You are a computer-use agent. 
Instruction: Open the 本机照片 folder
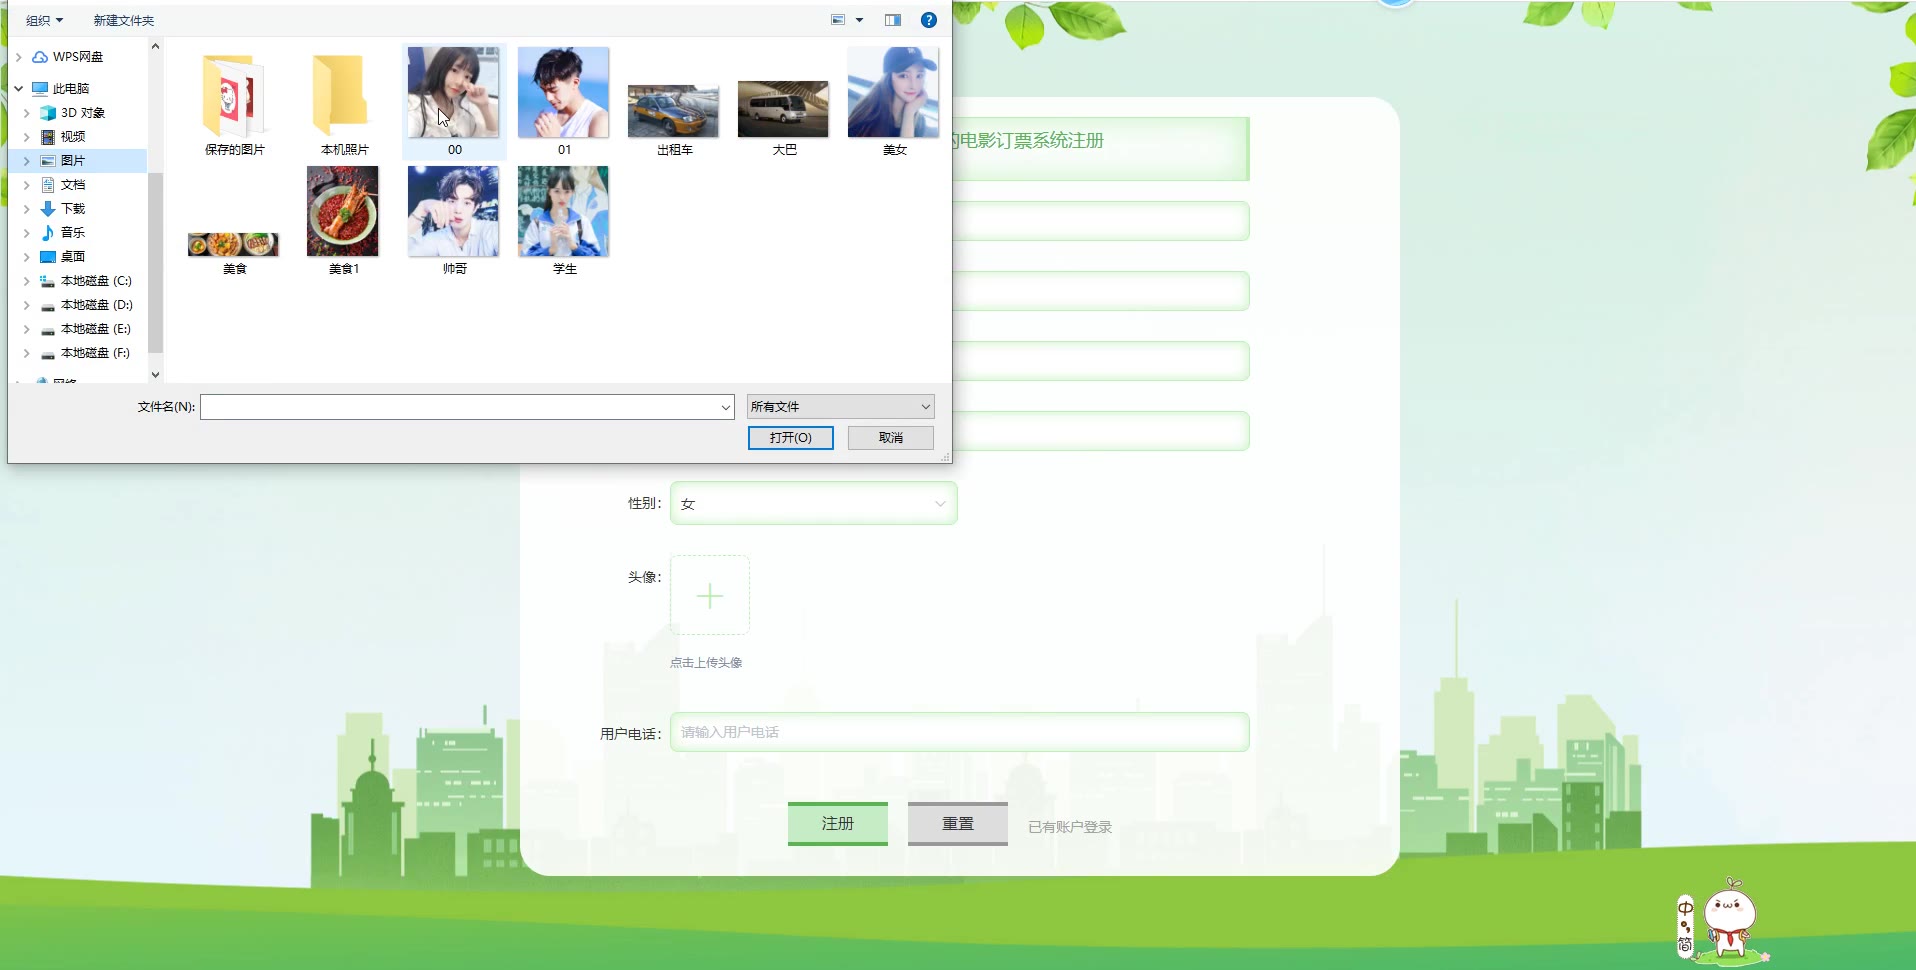pyautogui.click(x=344, y=103)
